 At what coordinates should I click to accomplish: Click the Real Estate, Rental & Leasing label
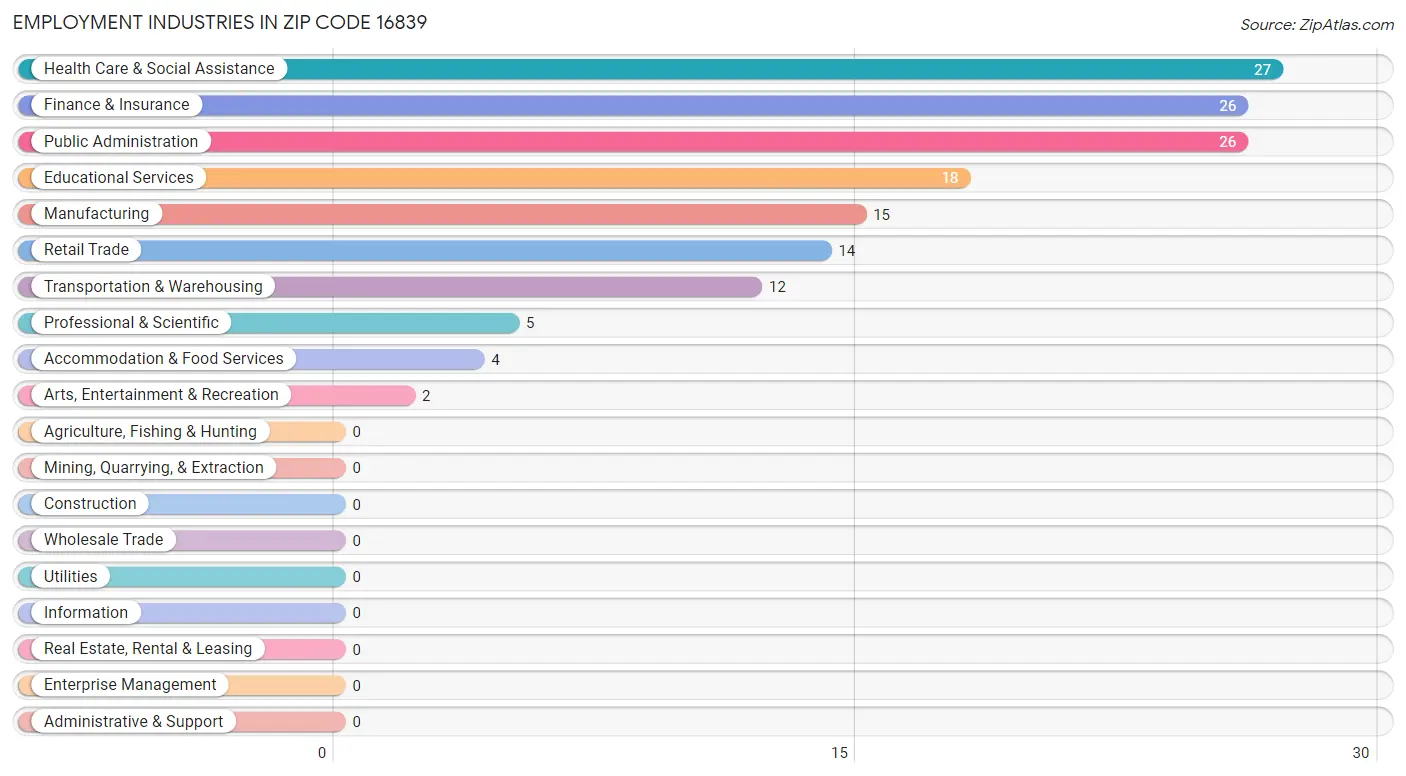[148, 649]
